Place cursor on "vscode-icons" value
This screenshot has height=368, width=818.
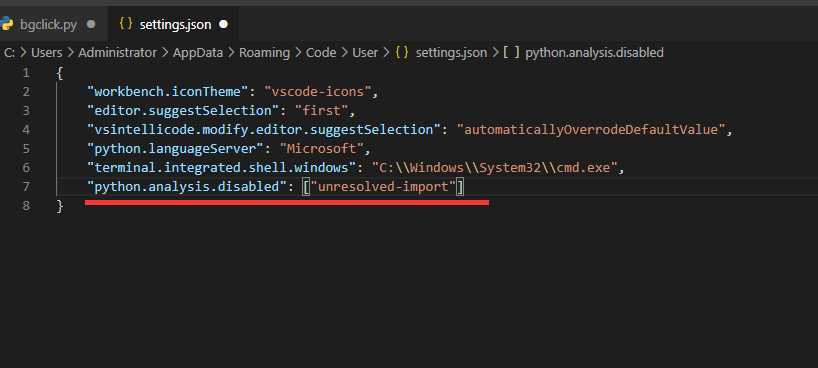[318, 92]
